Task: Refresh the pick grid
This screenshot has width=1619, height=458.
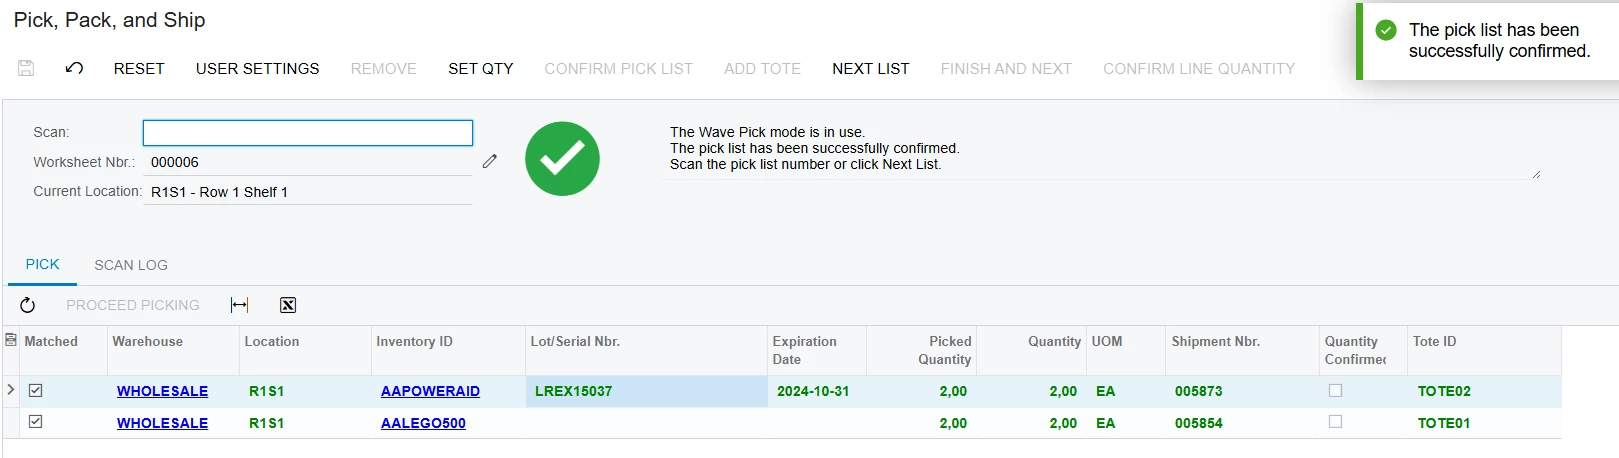Action: pyautogui.click(x=27, y=305)
